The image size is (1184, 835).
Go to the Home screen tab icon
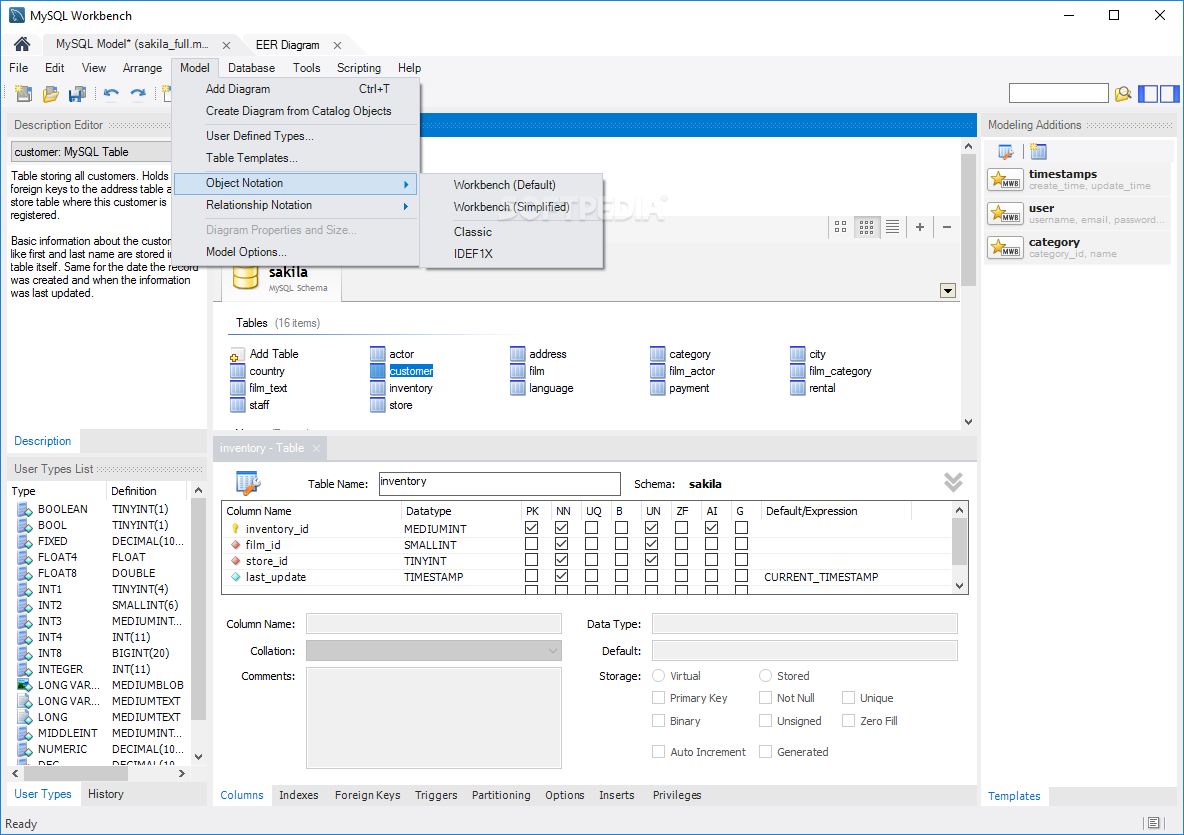pos(22,45)
